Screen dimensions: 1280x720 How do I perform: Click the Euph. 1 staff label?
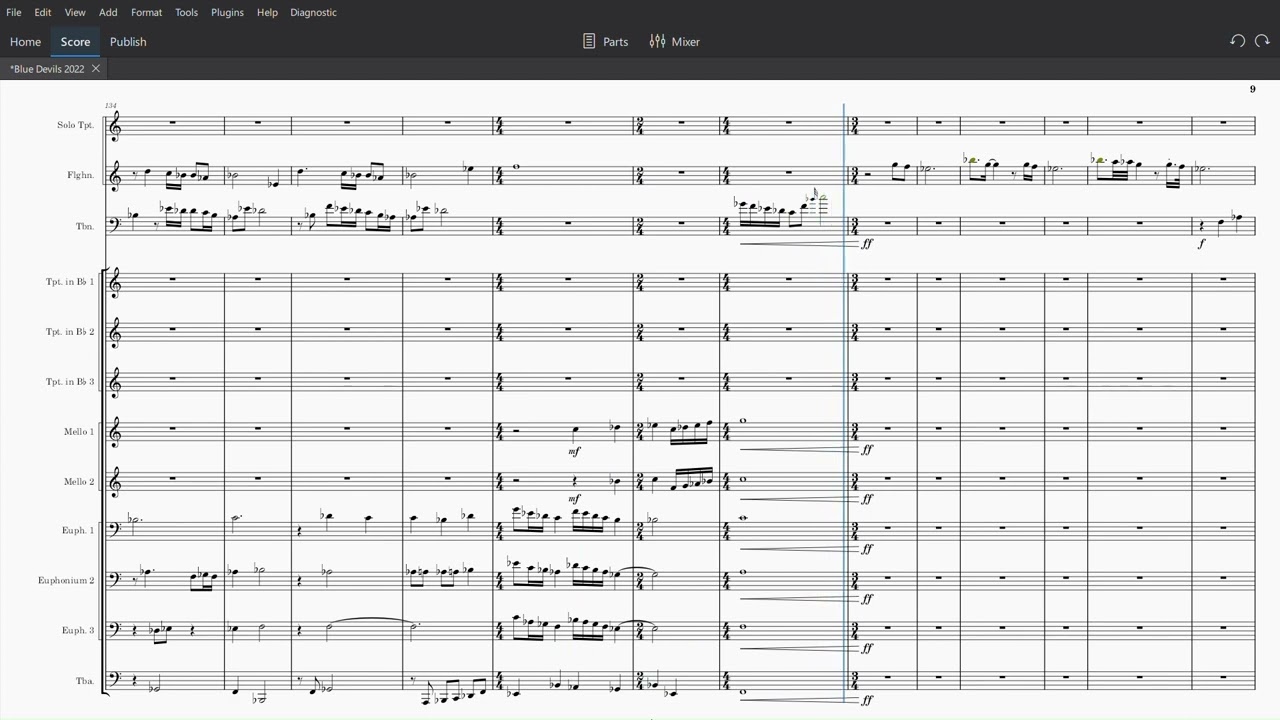(78, 530)
